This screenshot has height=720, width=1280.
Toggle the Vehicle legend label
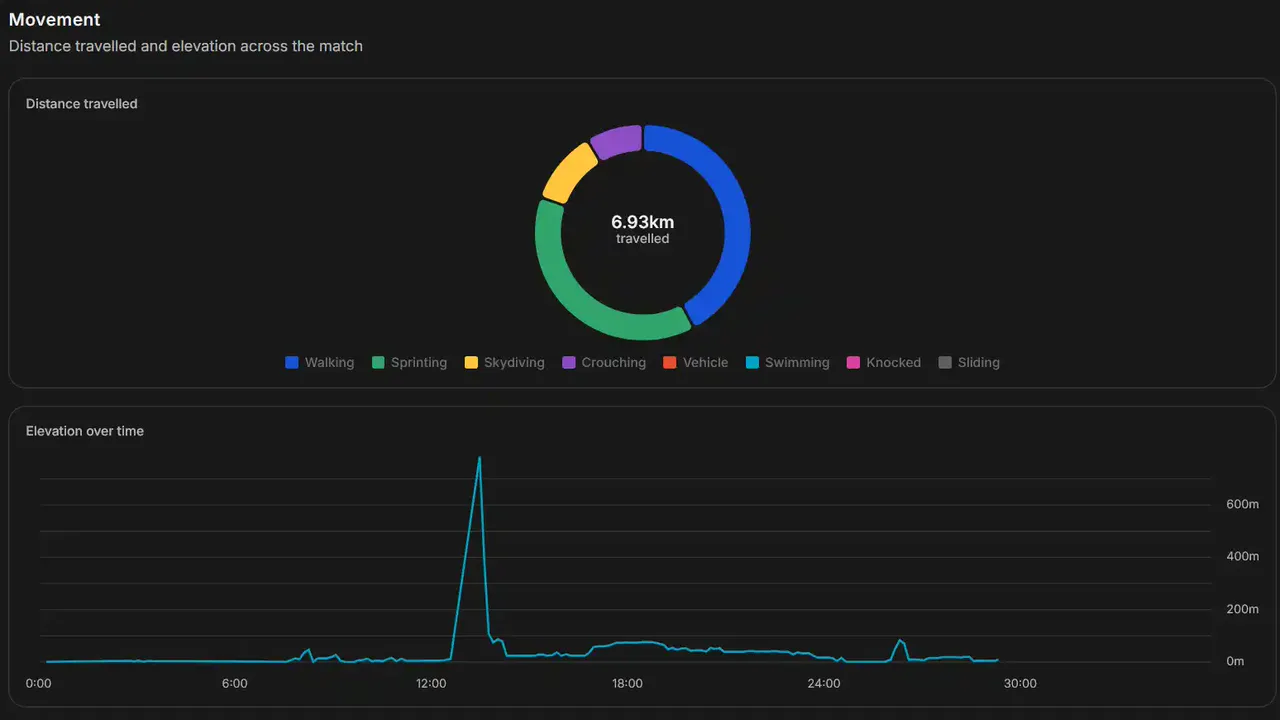(705, 363)
